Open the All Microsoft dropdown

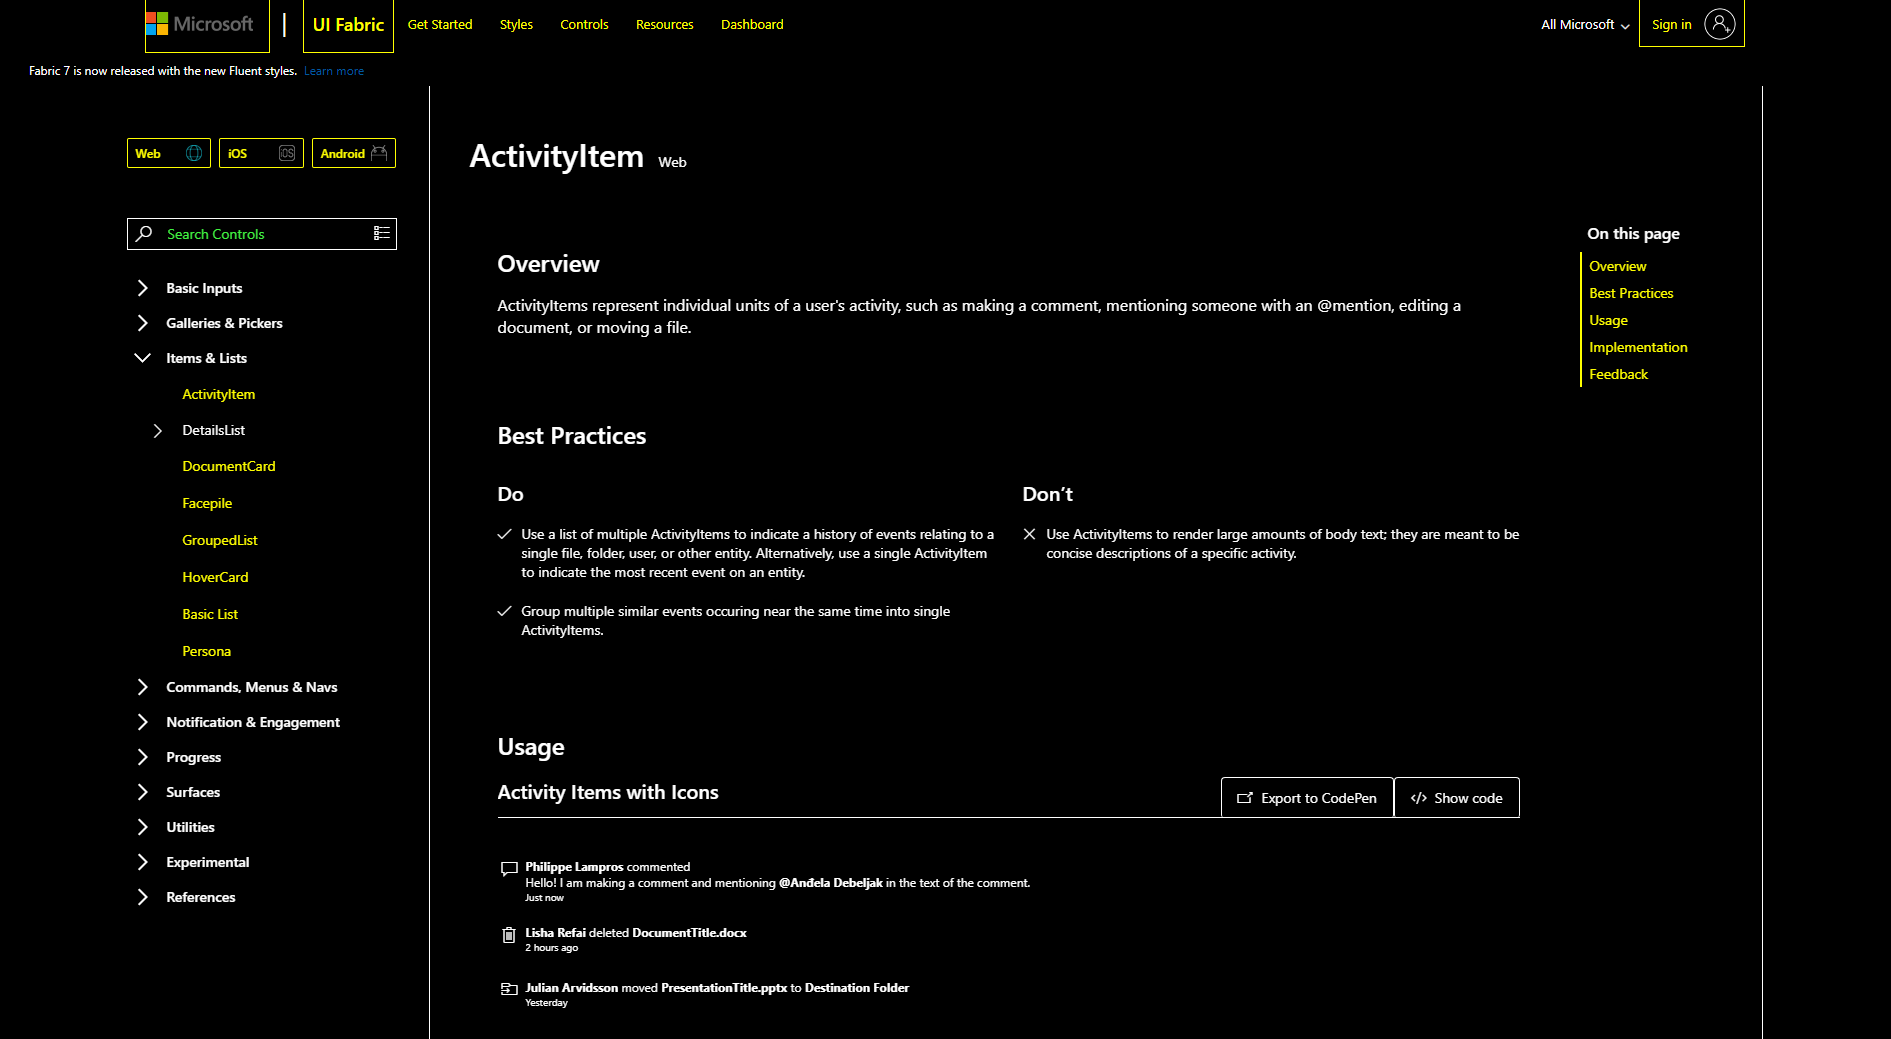coord(1582,24)
